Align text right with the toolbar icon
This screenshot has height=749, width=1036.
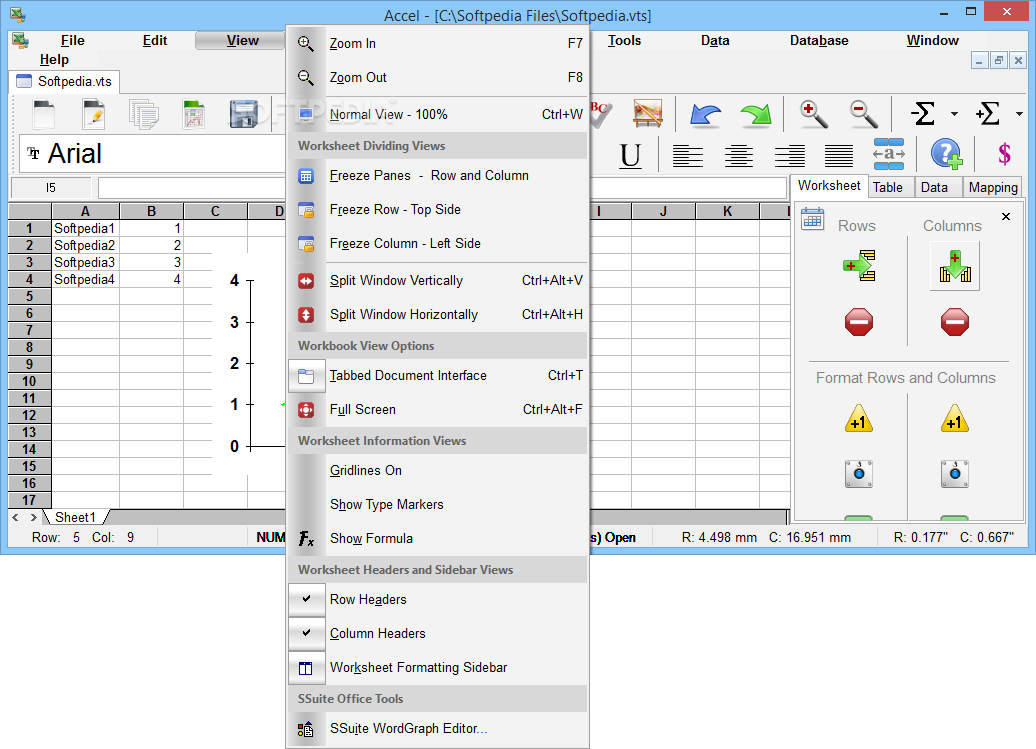click(x=789, y=156)
